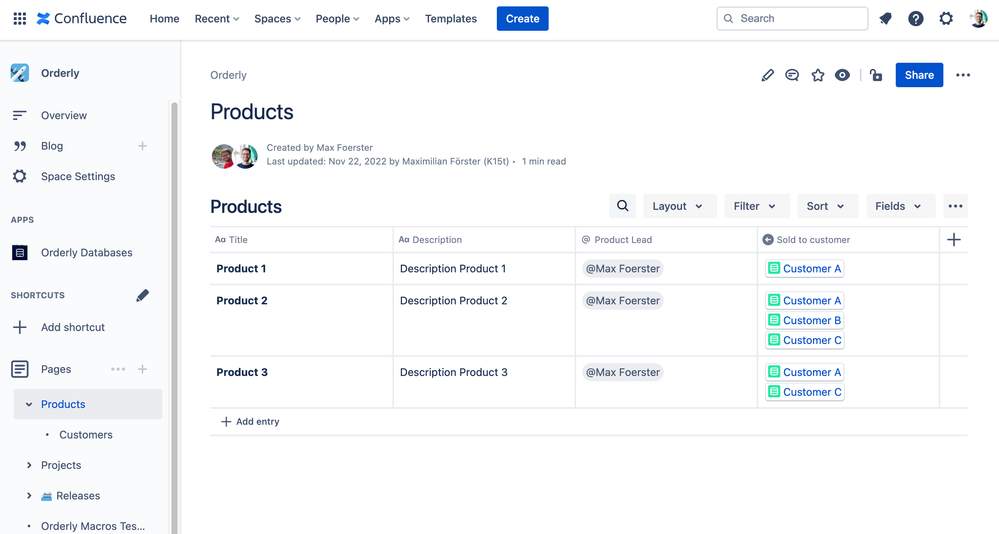
Task: Collapse the Products page tree item
Action: coord(29,404)
